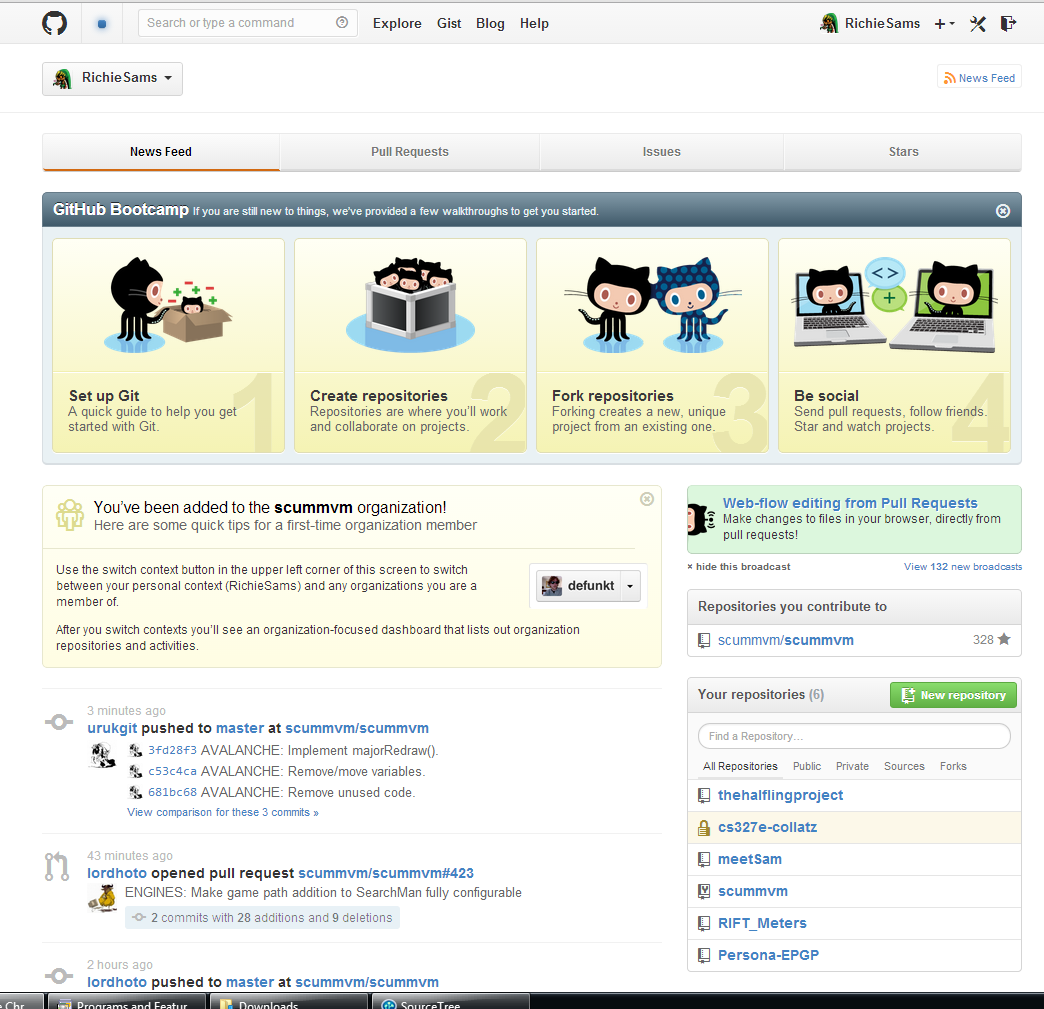The height and width of the screenshot is (1009, 1044).
Task: Close the scummvm organization tips box
Action: [647, 499]
